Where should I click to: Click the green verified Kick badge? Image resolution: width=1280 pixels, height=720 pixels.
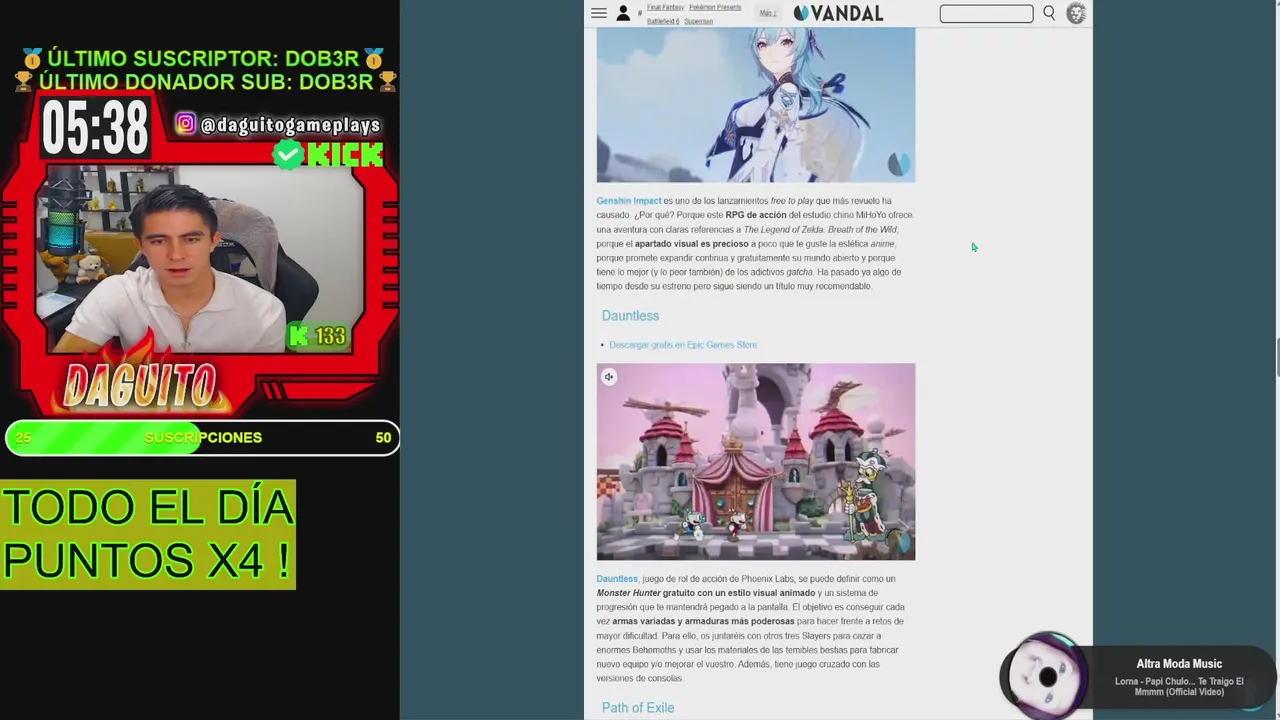click(288, 154)
